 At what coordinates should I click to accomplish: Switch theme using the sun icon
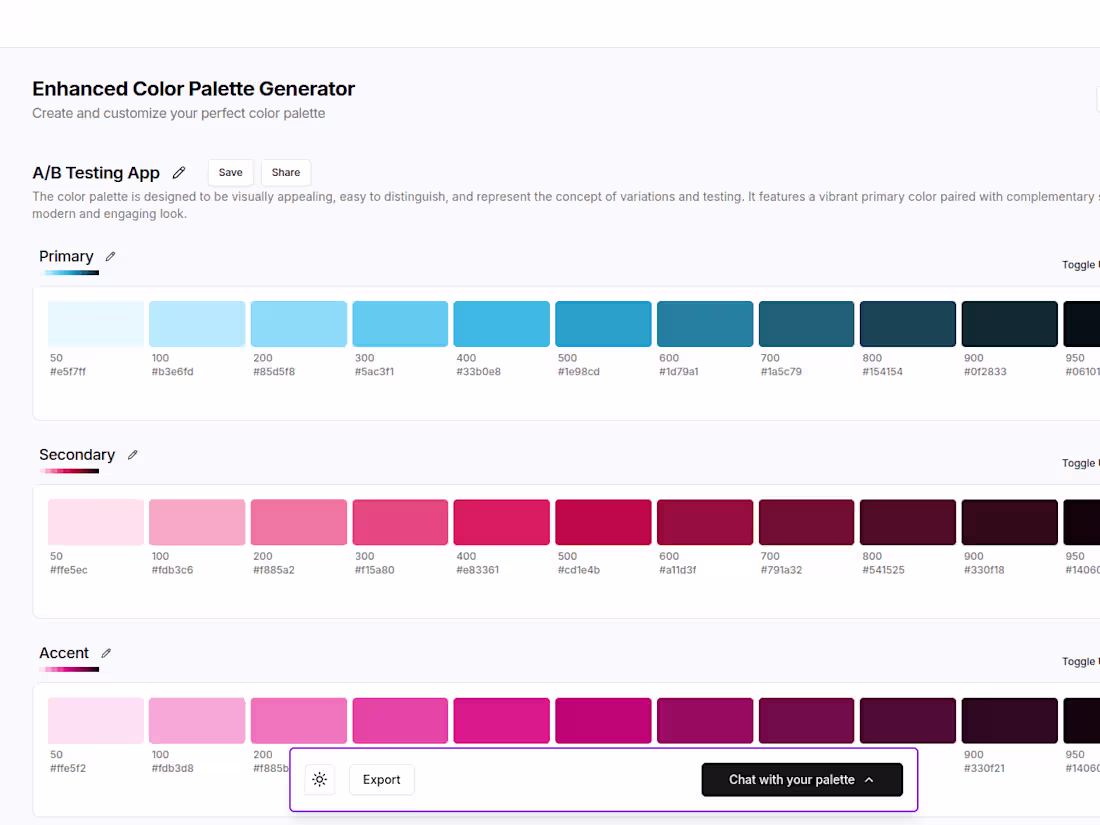pos(319,779)
